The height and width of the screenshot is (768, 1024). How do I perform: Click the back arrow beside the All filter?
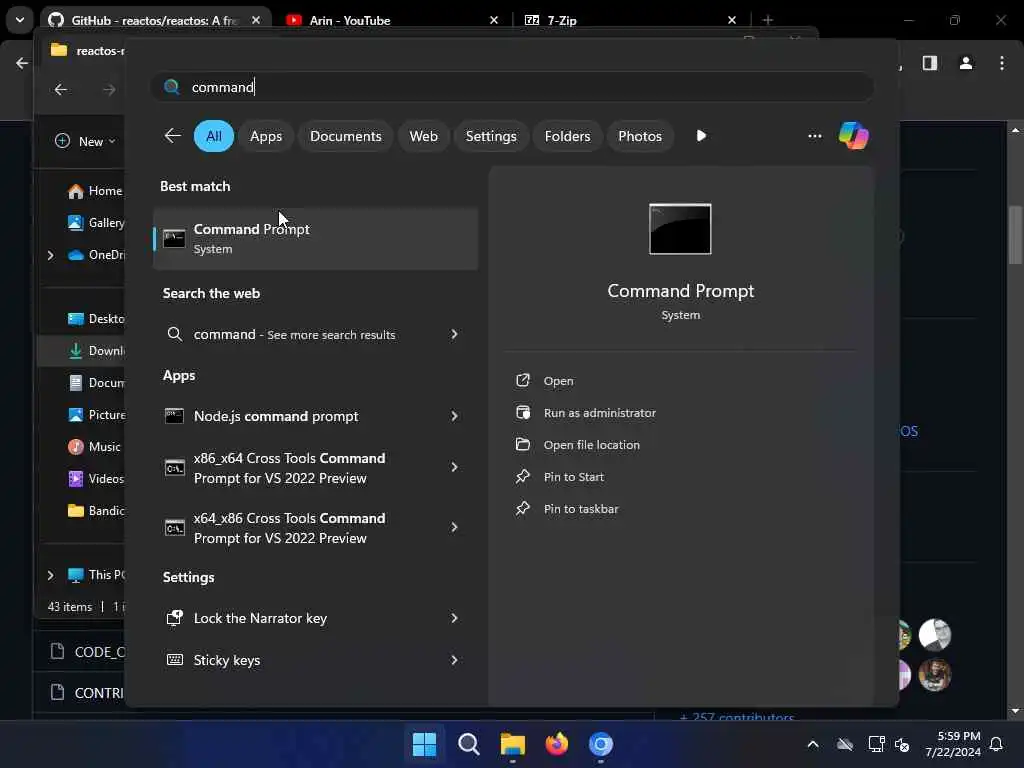click(172, 136)
